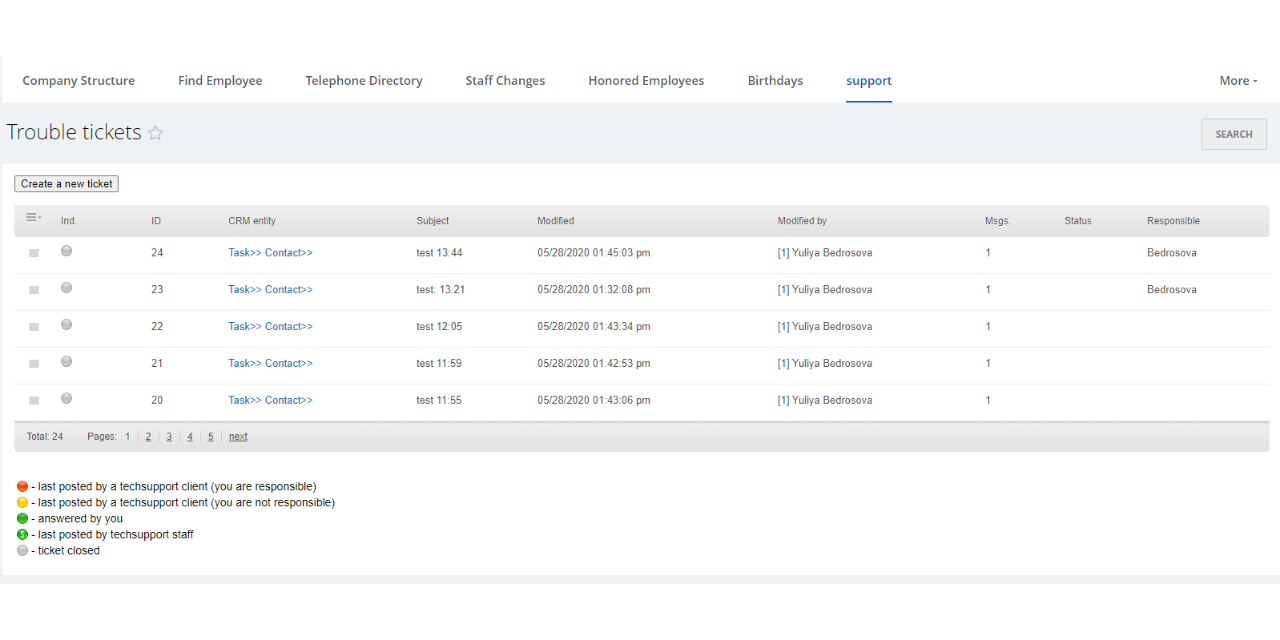Click the SEARCH button

pos(1233,133)
